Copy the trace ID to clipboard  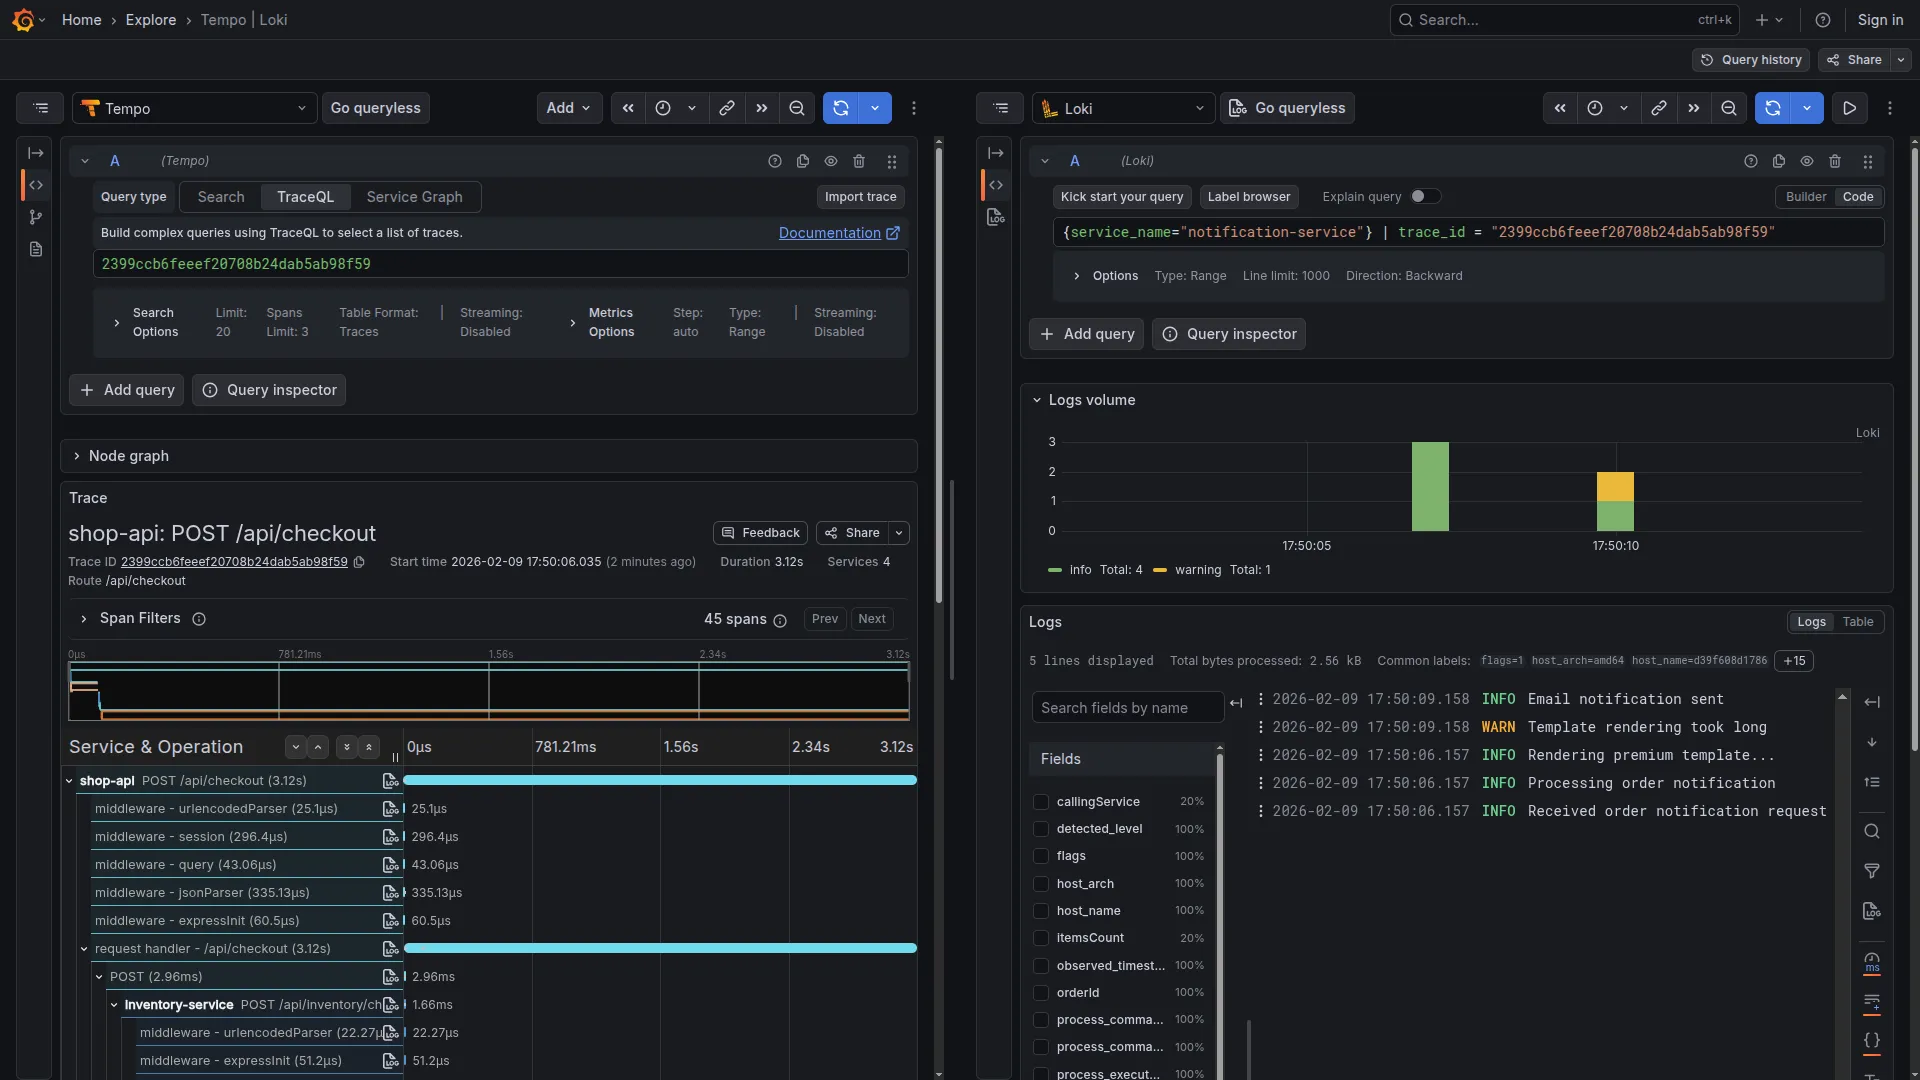[x=359, y=562]
